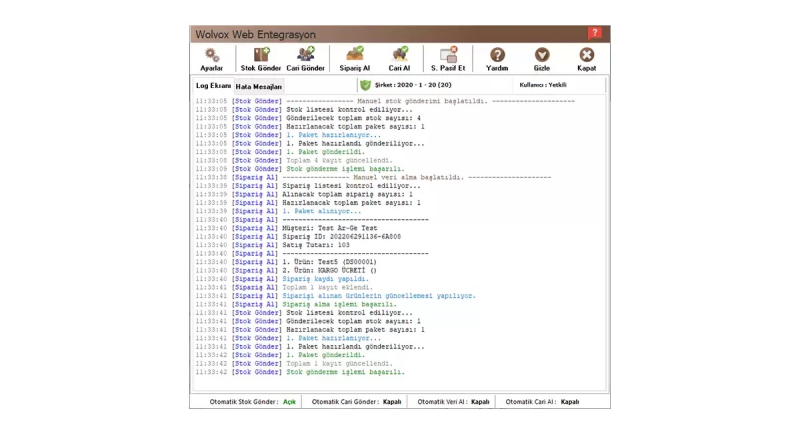
Task: Select log line with Sipariş ID 202206291136-6A808
Action: point(298,237)
